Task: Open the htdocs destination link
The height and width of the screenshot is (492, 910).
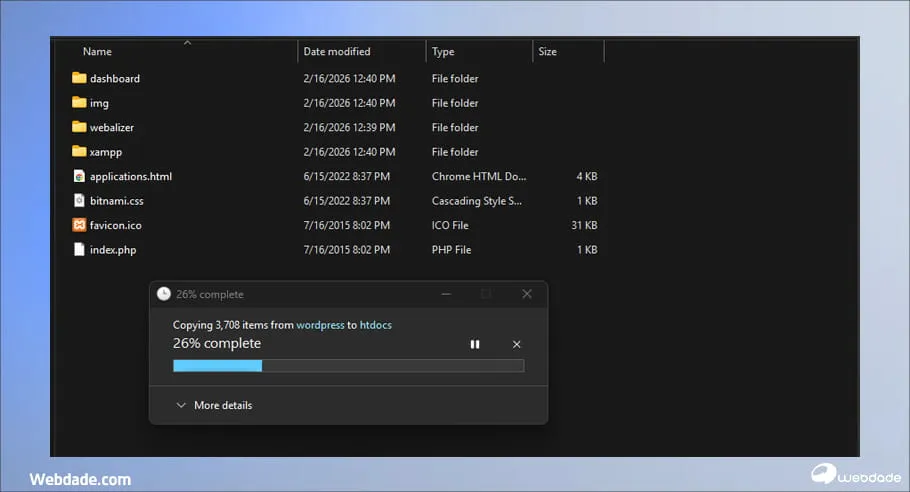Action: (x=376, y=325)
